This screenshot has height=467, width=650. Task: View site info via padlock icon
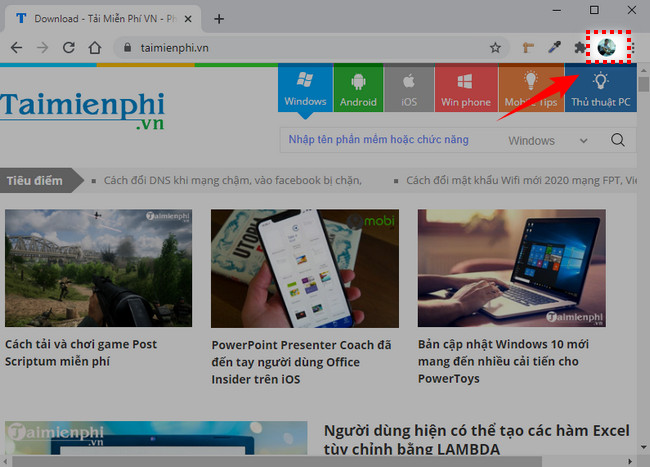click(124, 47)
